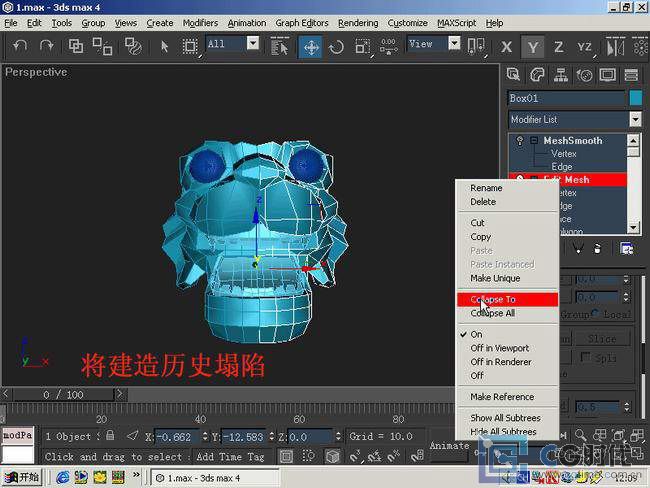
Task: Click the Make Unique stack icon
Action: [x=578, y=248]
